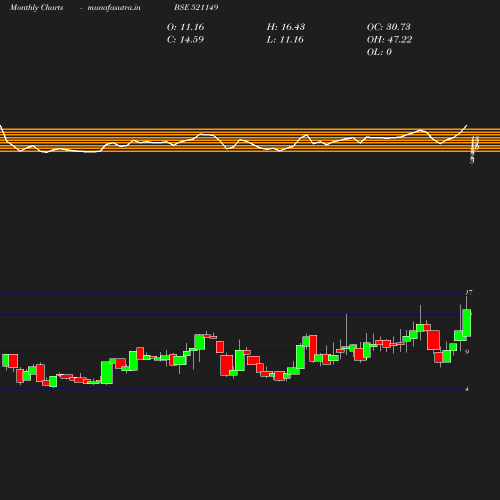
Task: Click the price axis label "9"
Action: click(x=467, y=352)
